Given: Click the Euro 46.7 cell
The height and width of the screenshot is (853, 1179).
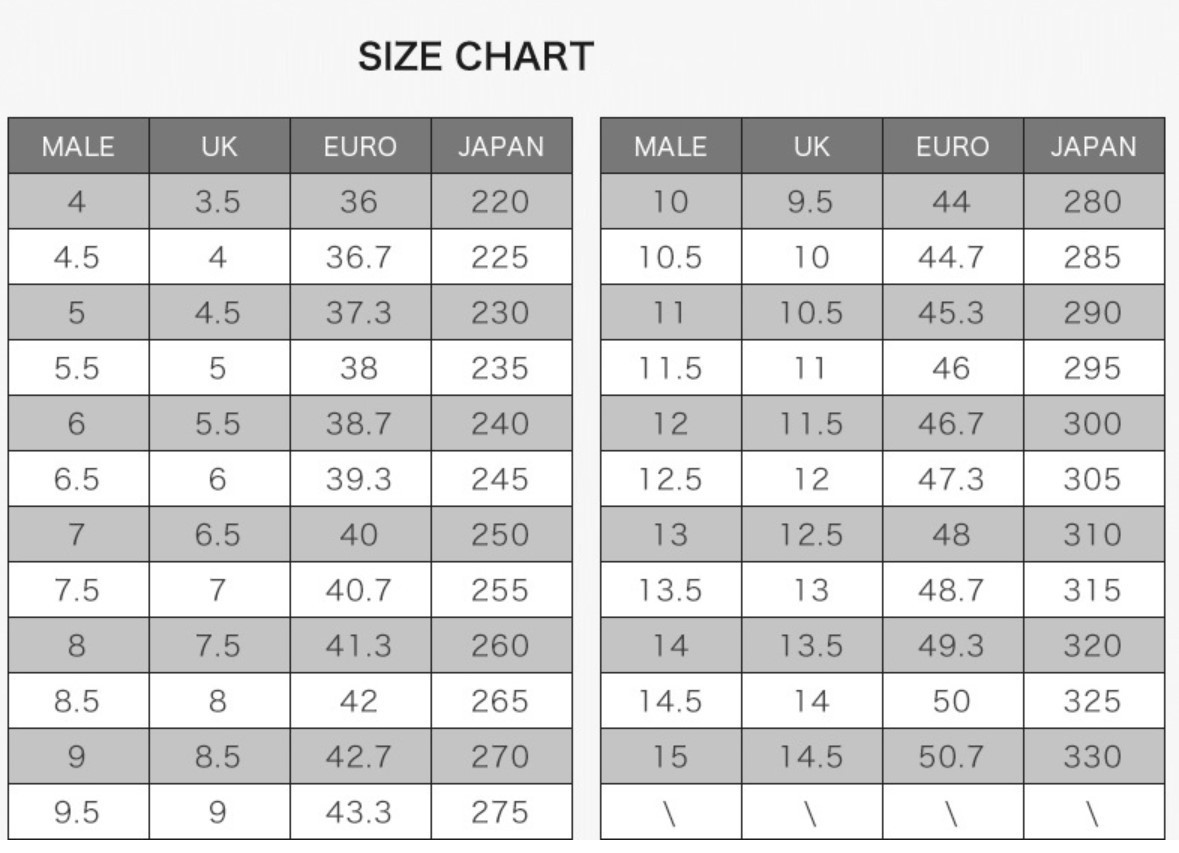Looking at the screenshot, I should pyautogui.click(x=952, y=424).
